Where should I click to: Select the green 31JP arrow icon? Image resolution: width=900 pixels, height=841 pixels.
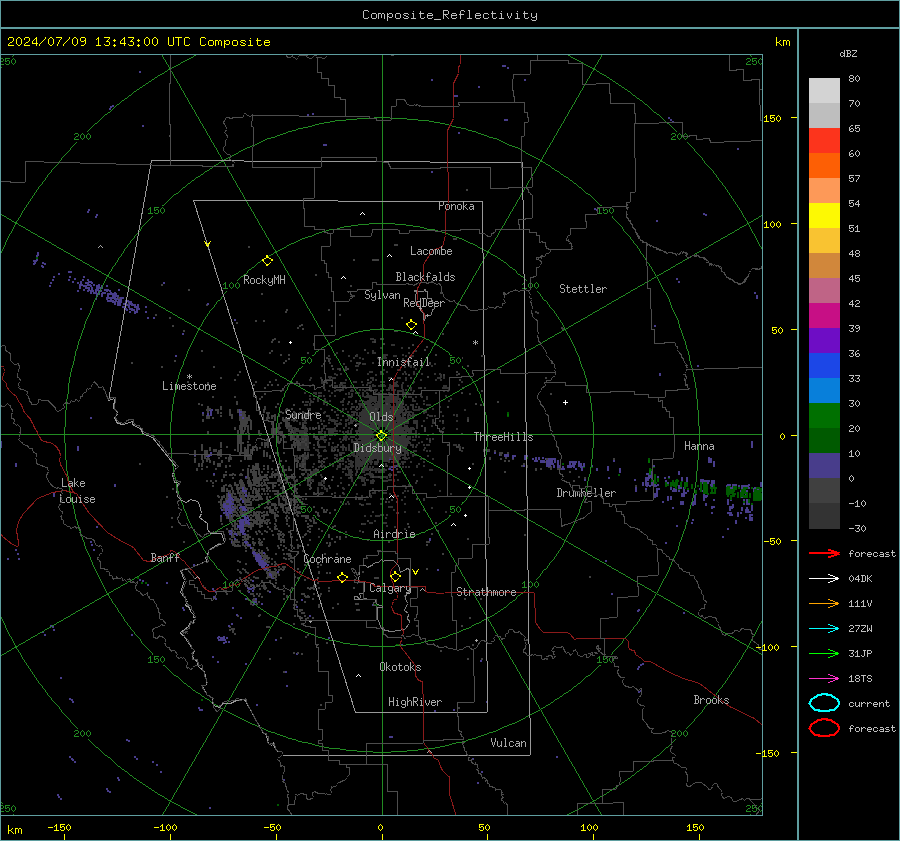824,653
